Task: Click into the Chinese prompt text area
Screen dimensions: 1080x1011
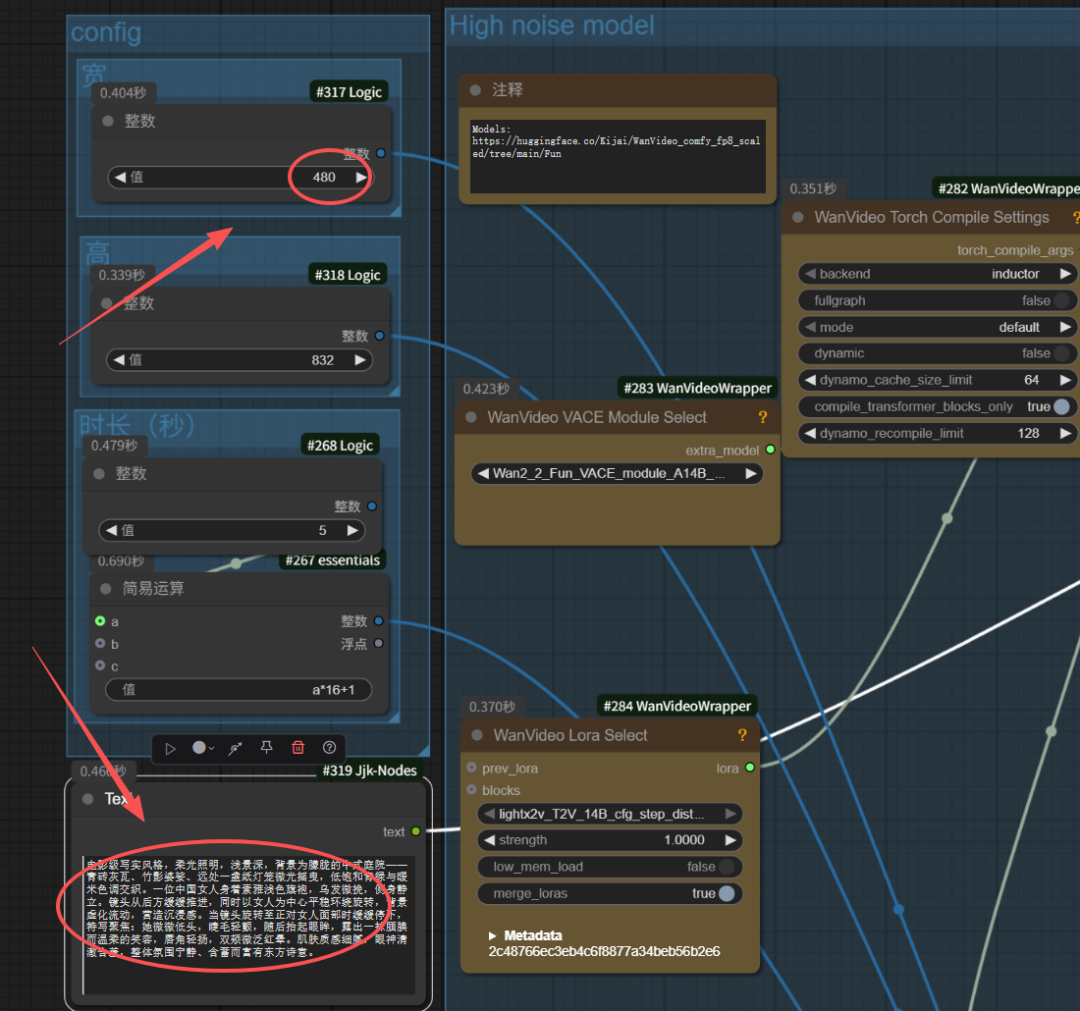Action: coord(248,925)
